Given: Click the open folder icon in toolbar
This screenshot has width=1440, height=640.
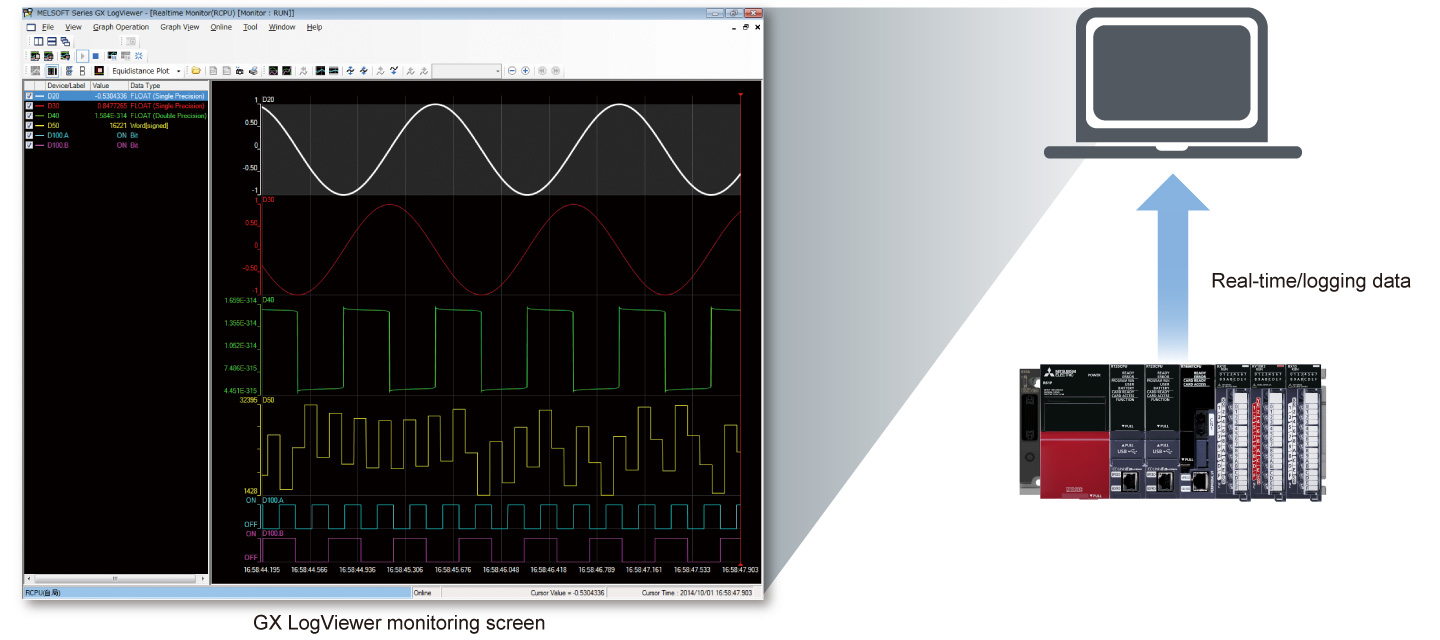Looking at the screenshot, I should coord(196,71).
